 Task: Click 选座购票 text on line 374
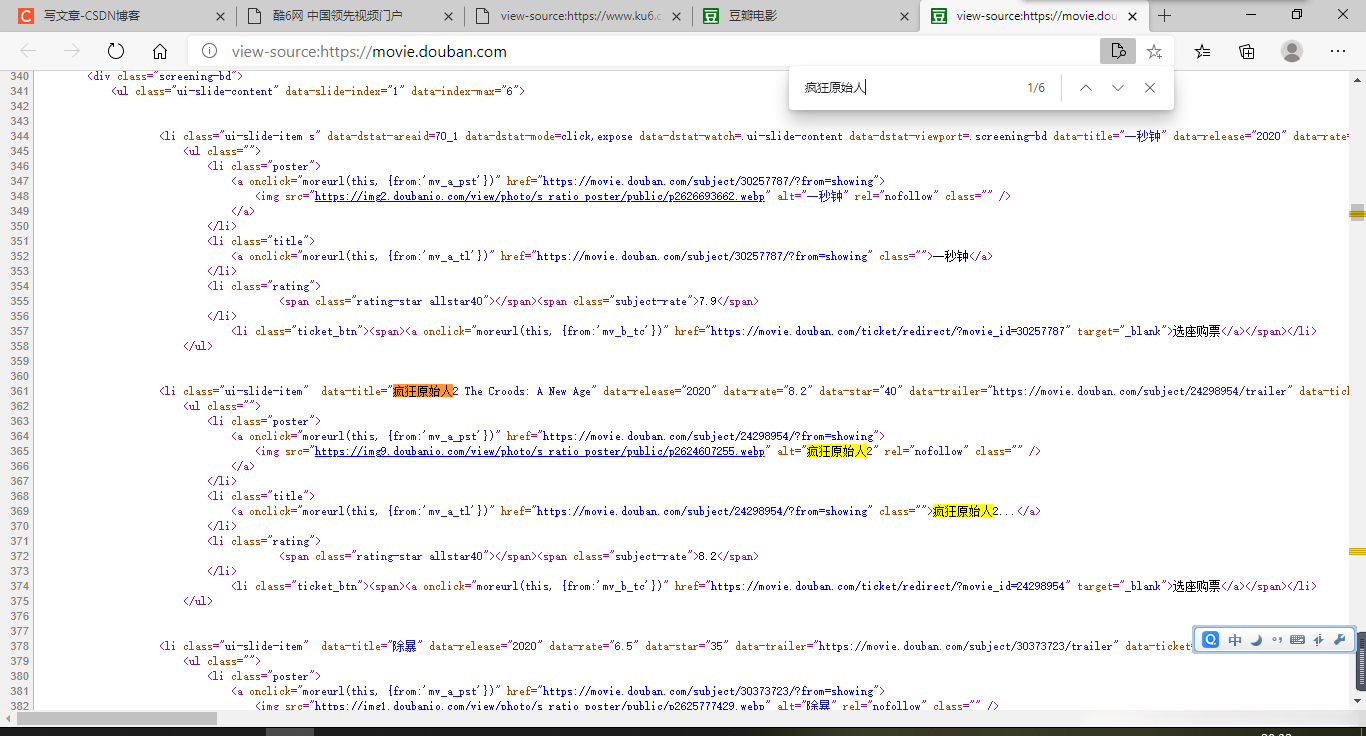[x=1196, y=586]
